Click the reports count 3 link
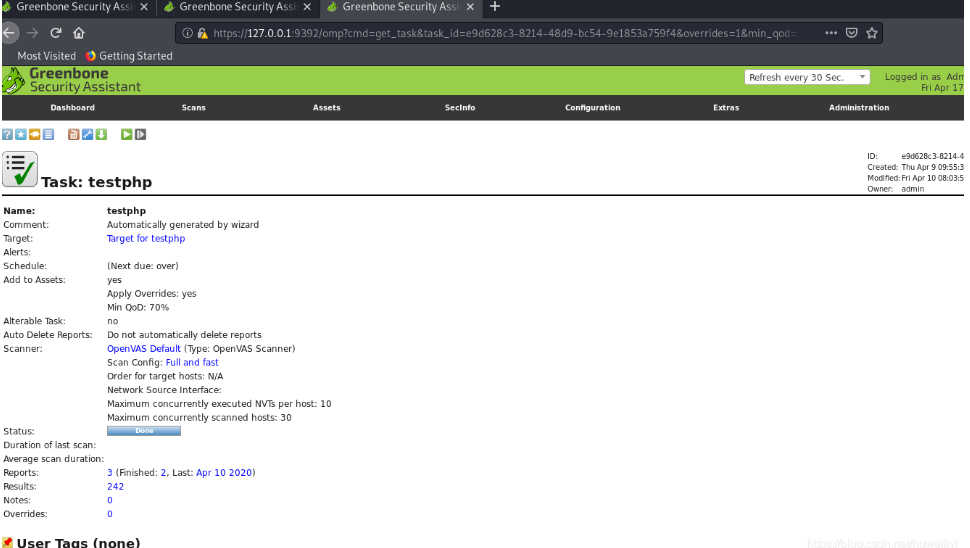 (110, 473)
